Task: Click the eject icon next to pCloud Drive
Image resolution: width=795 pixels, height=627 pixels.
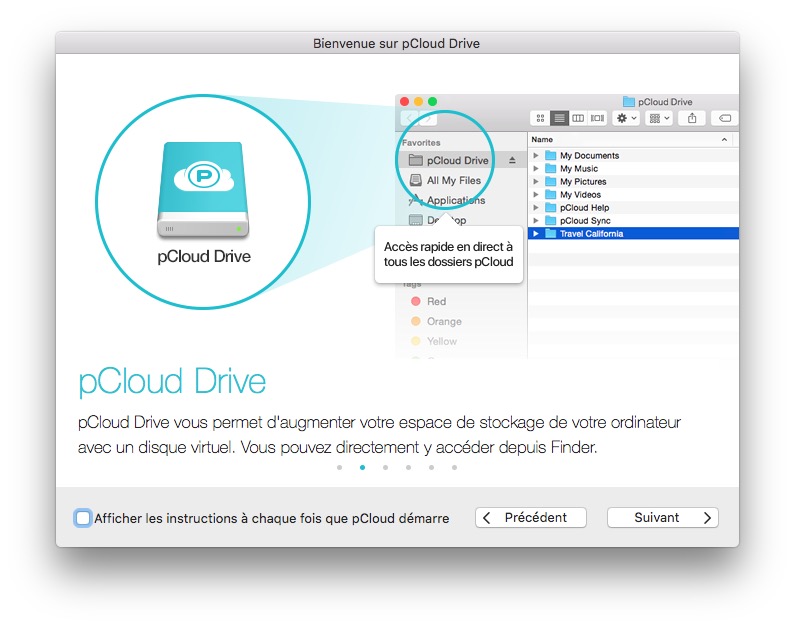Action: (x=512, y=160)
